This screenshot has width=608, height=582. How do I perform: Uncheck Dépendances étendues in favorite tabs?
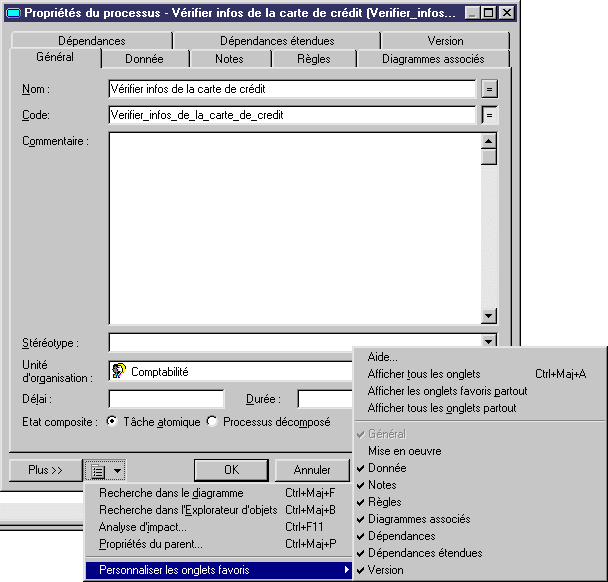[424, 553]
